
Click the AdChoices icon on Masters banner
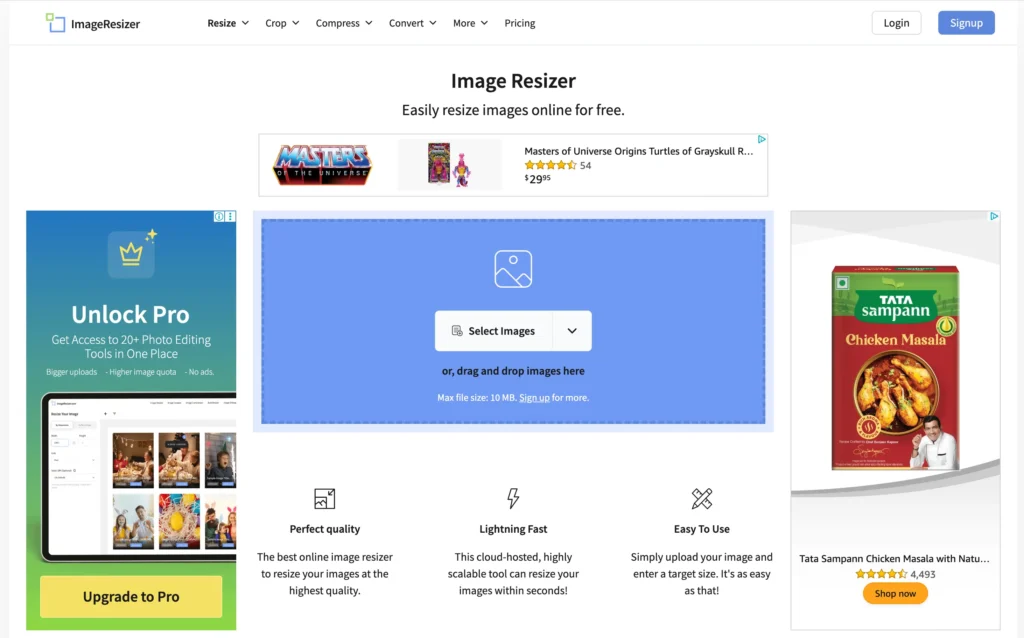click(x=761, y=139)
